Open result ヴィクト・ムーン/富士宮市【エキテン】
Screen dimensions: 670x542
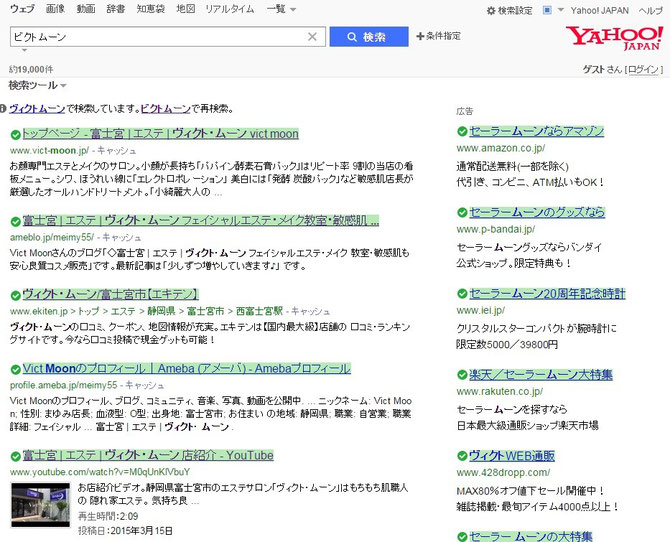(x=110, y=295)
